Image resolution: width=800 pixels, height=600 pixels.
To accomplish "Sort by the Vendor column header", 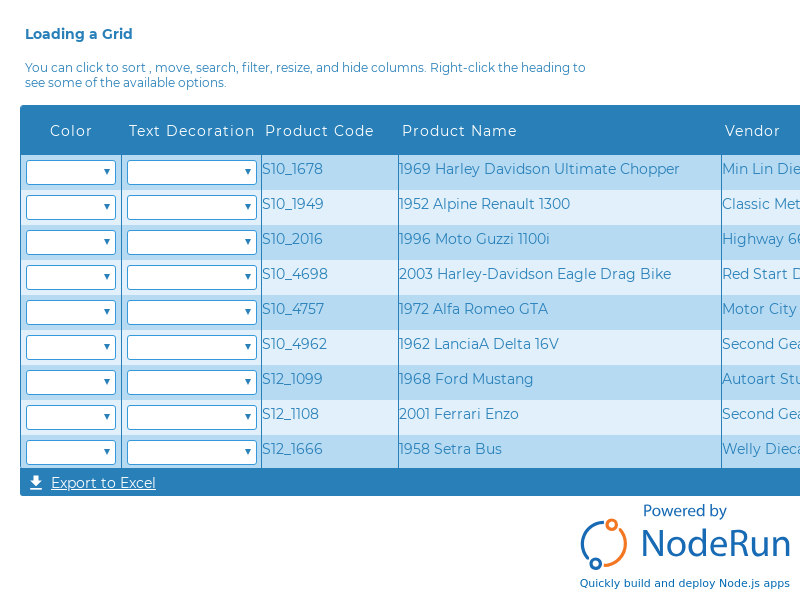I will click(x=752, y=131).
